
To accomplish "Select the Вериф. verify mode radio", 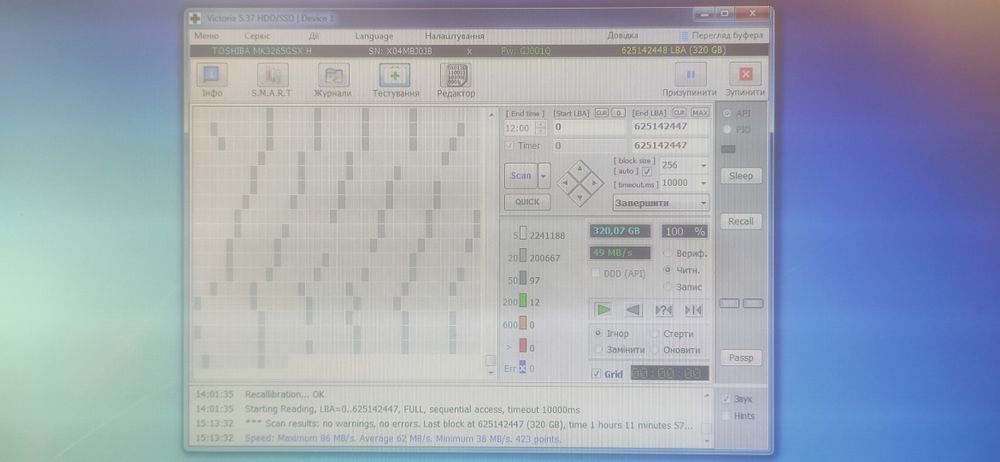I will (x=668, y=253).
